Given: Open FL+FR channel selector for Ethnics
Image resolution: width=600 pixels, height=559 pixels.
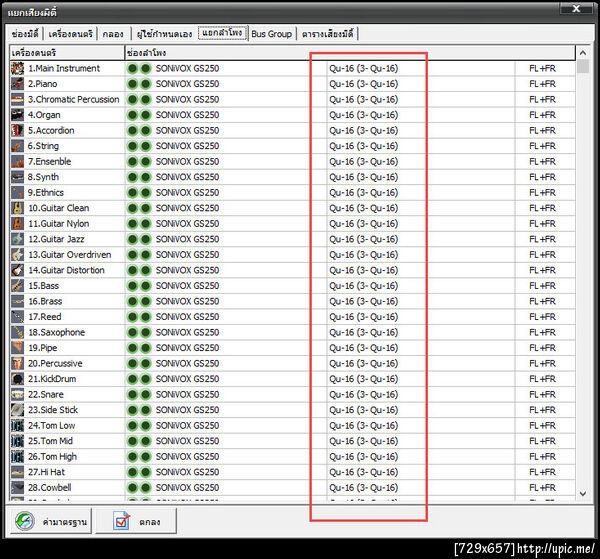Looking at the screenshot, I should click(542, 192).
